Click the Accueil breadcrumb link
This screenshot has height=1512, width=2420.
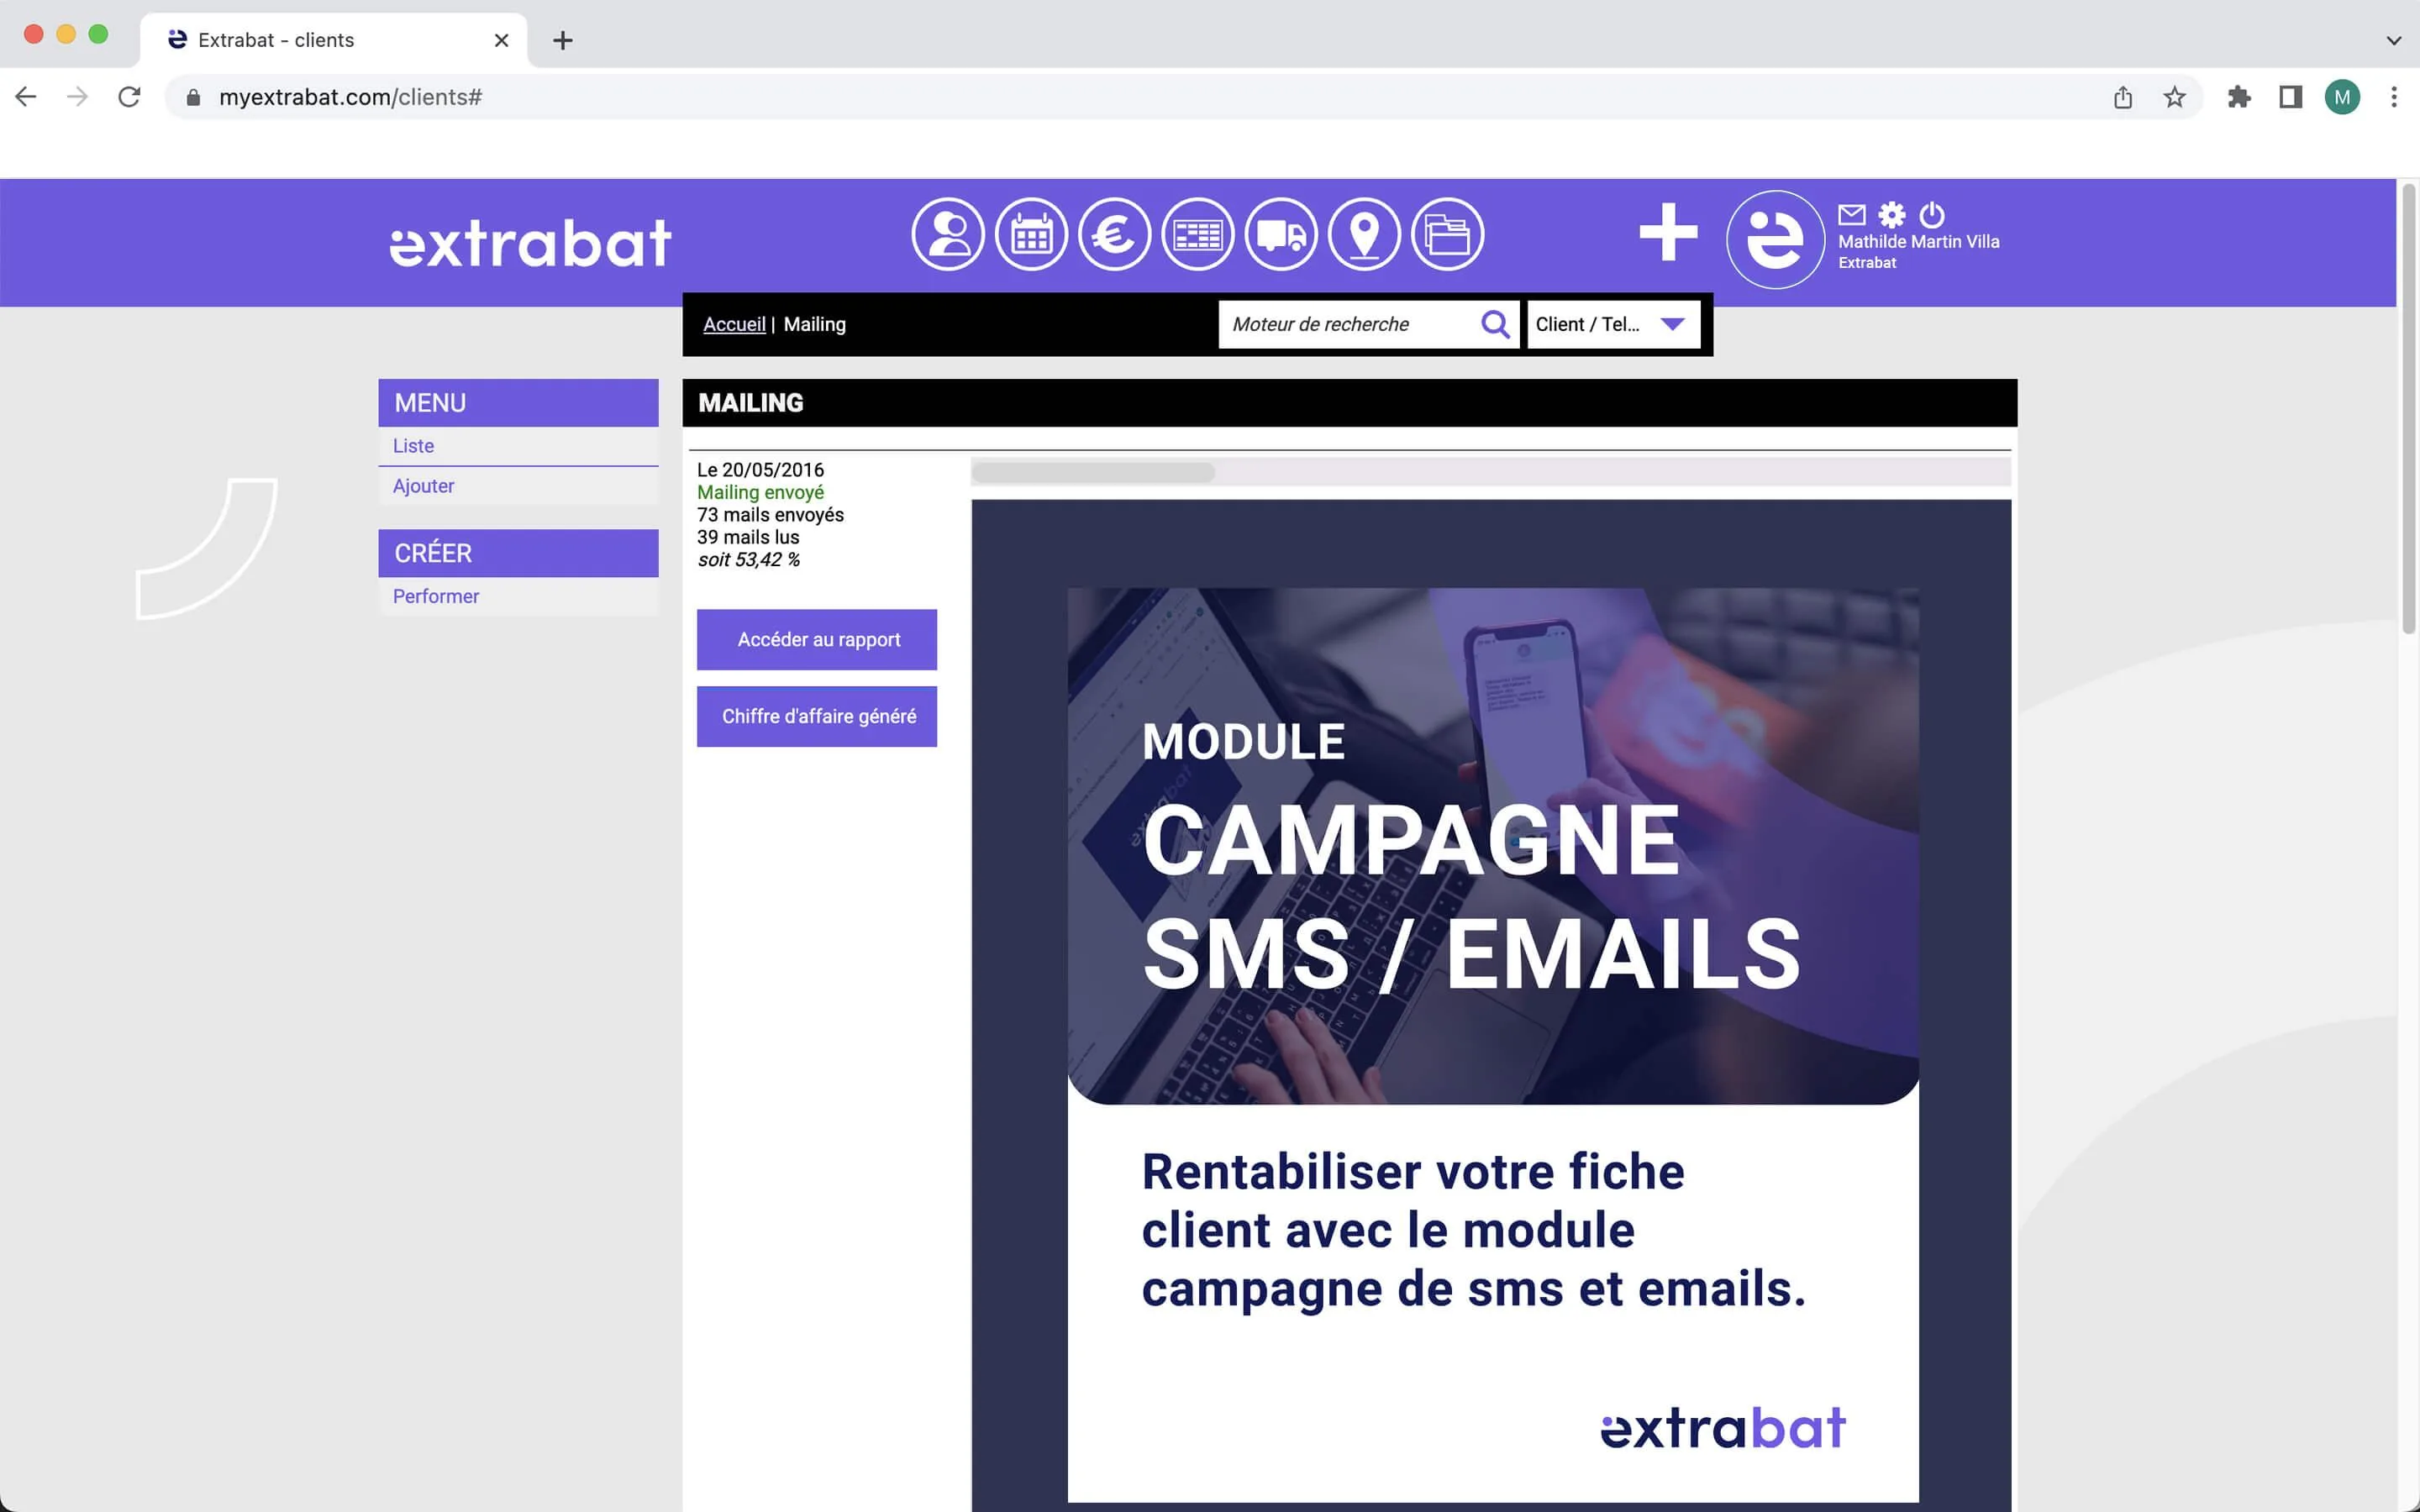pos(734,324)
